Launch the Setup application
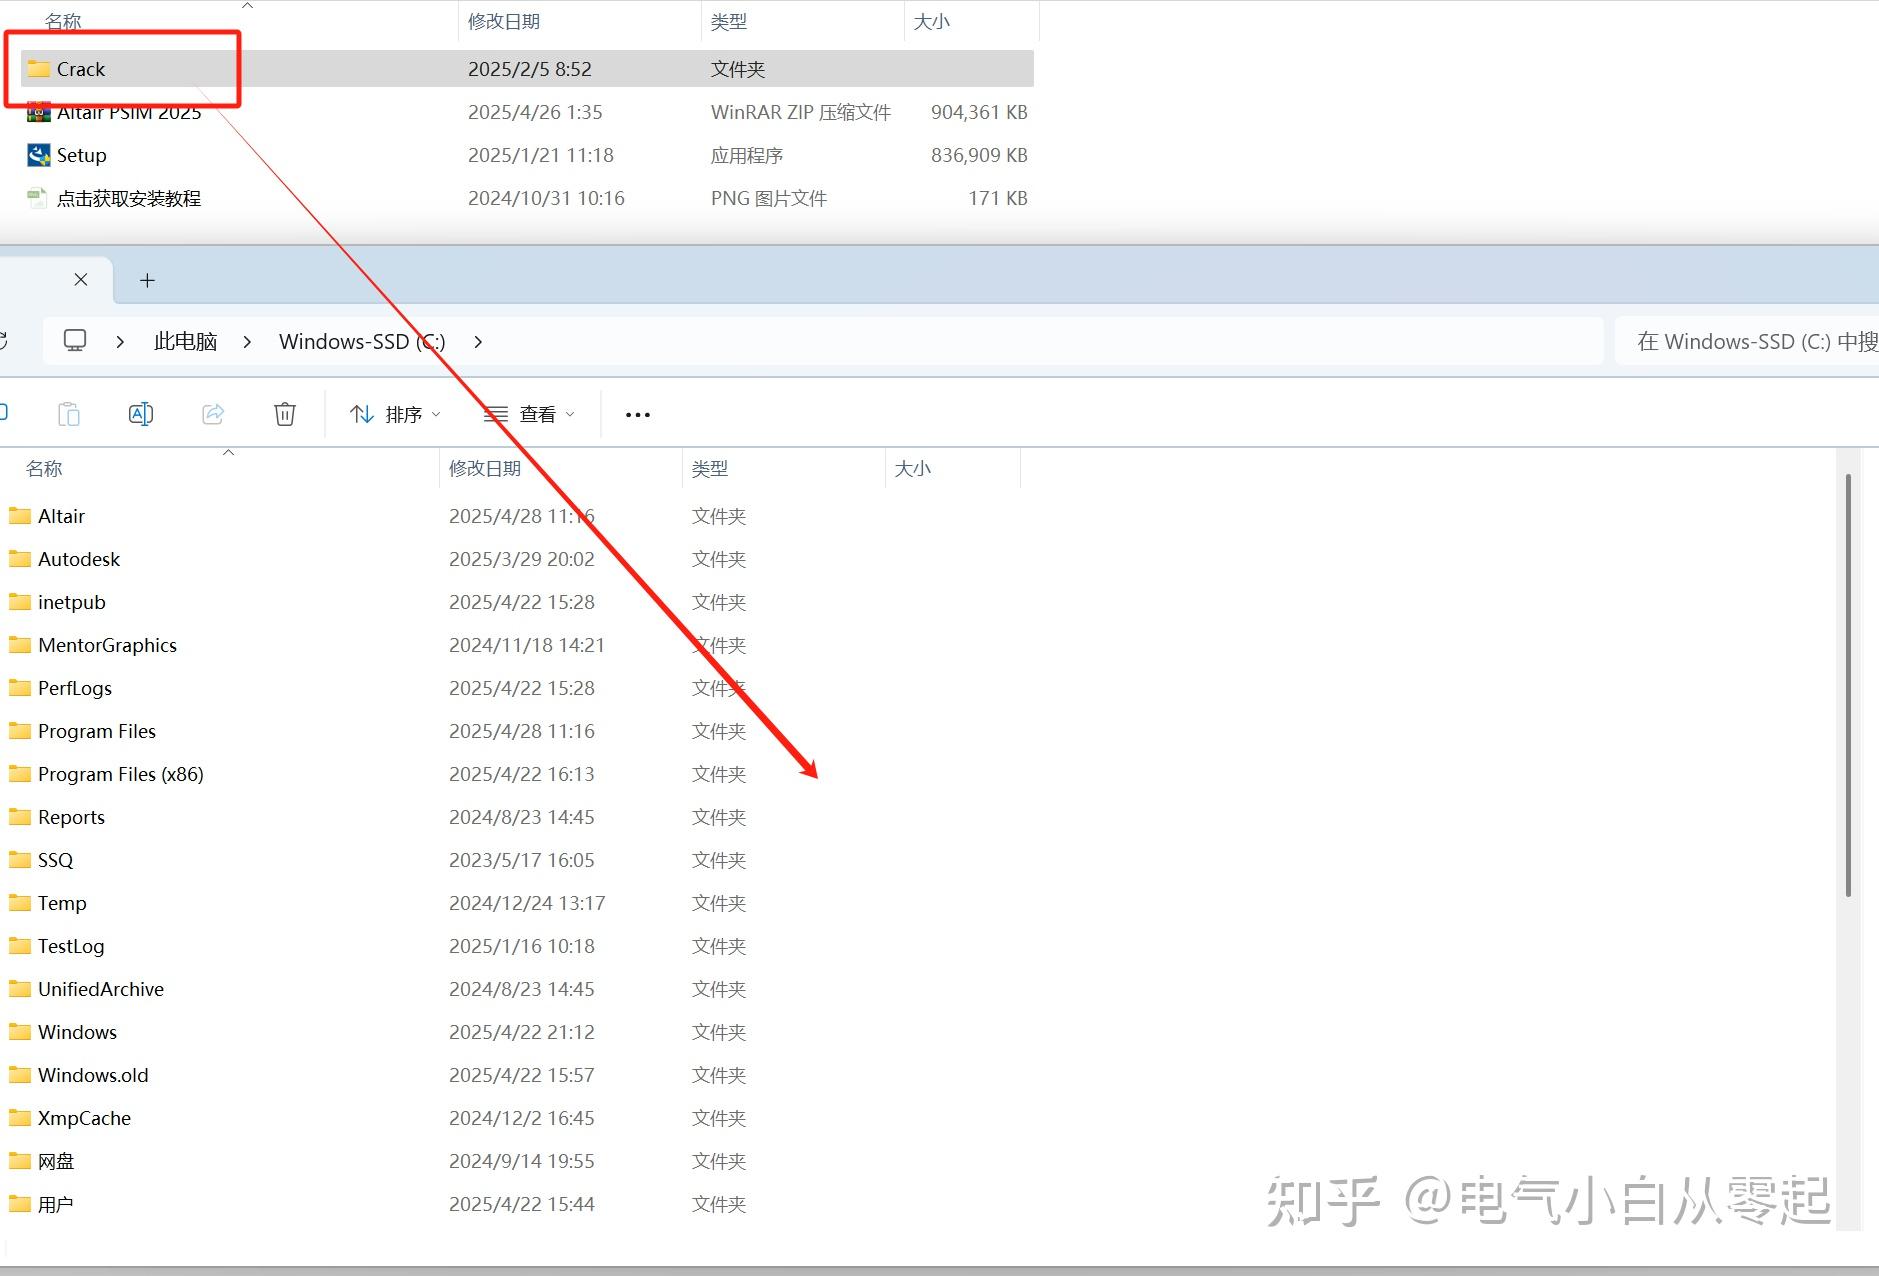This screenshot has width=1879, height=1276. 84,155
